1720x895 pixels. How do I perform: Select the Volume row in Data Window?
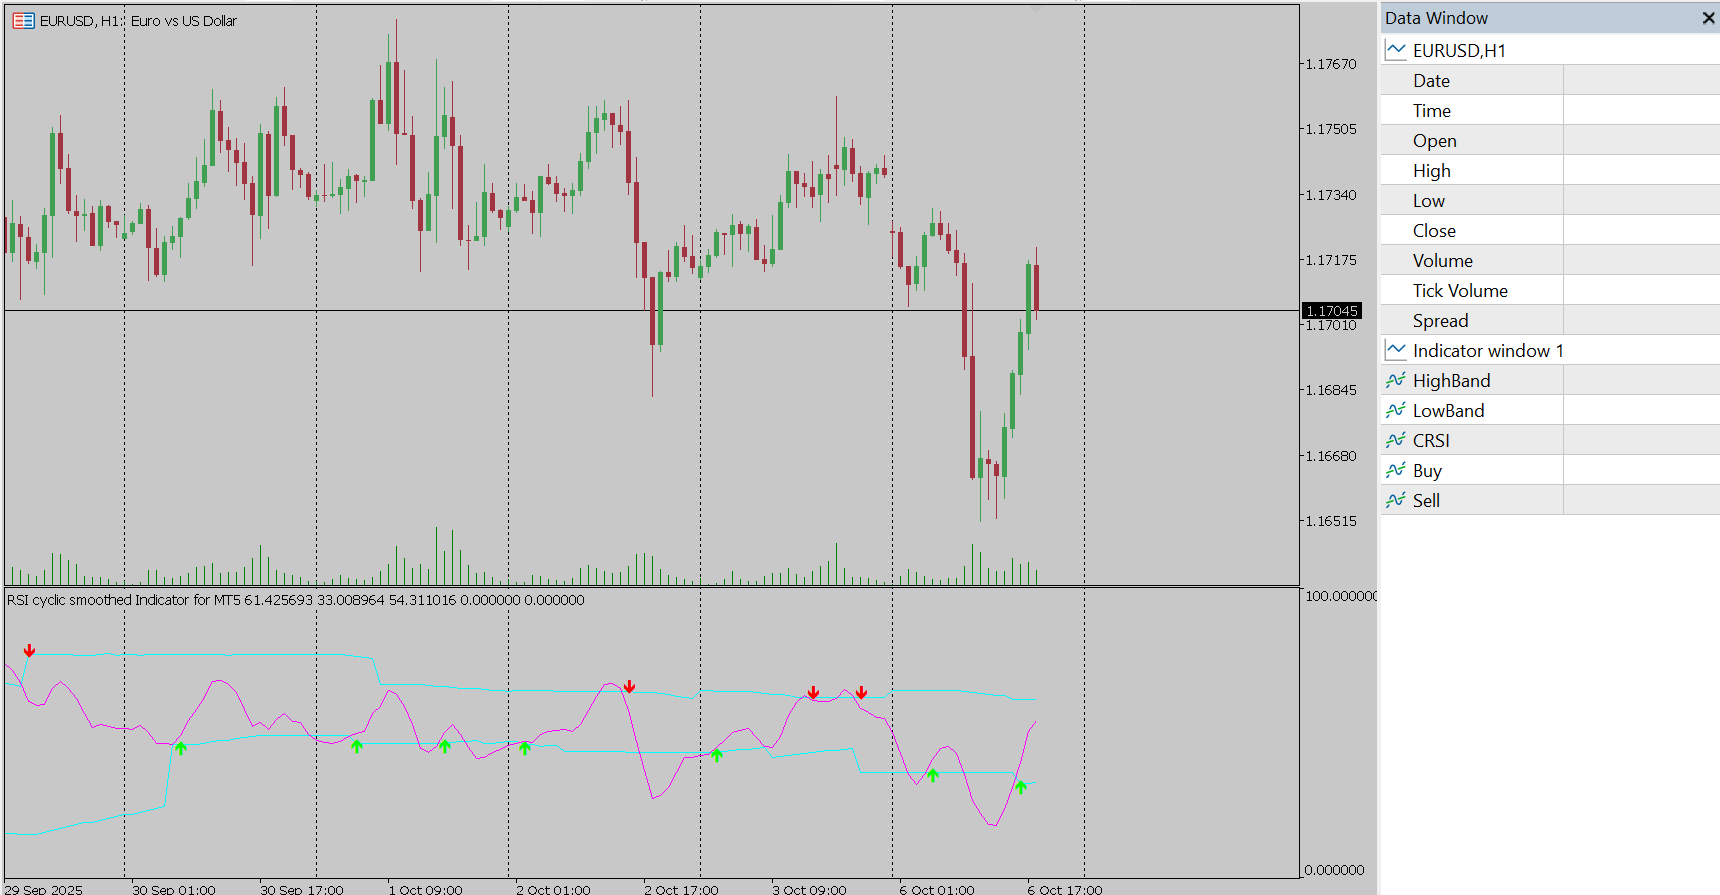coord(1550,260)
